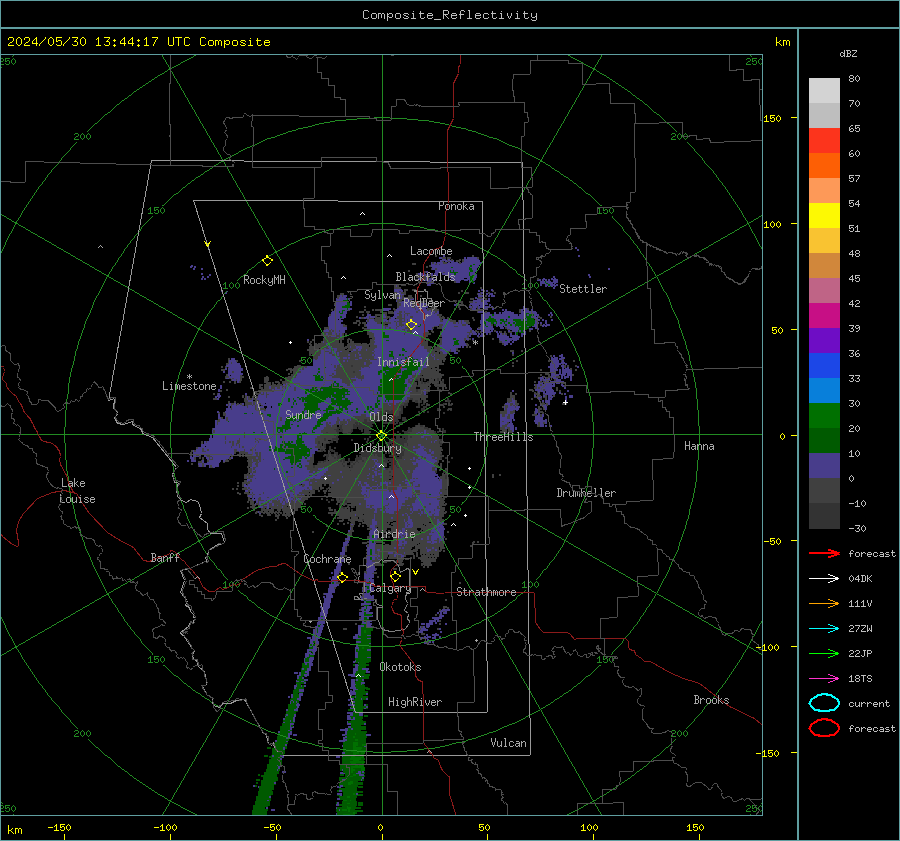Click the Composite_Reflectivity title

[449, 15]
